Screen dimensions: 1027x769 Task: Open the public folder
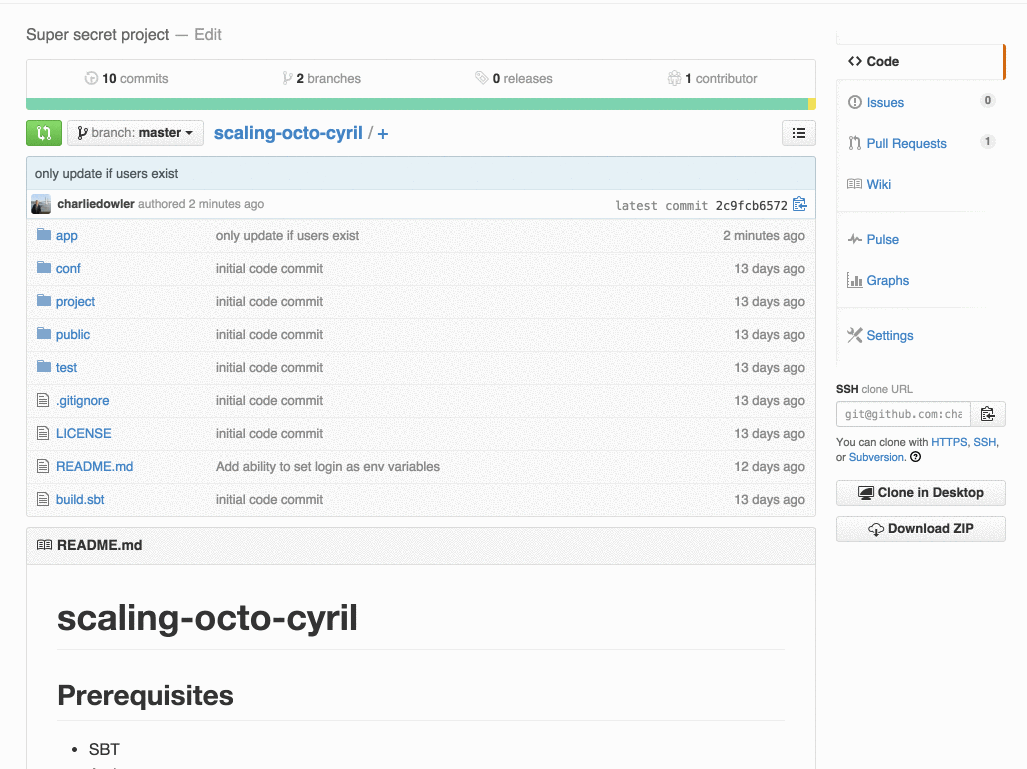73,335
